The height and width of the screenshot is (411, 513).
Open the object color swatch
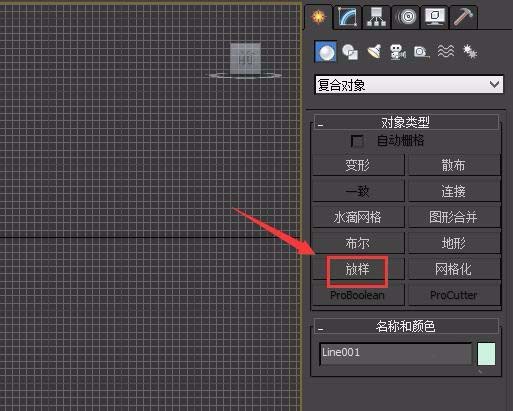tap(486, 354)
